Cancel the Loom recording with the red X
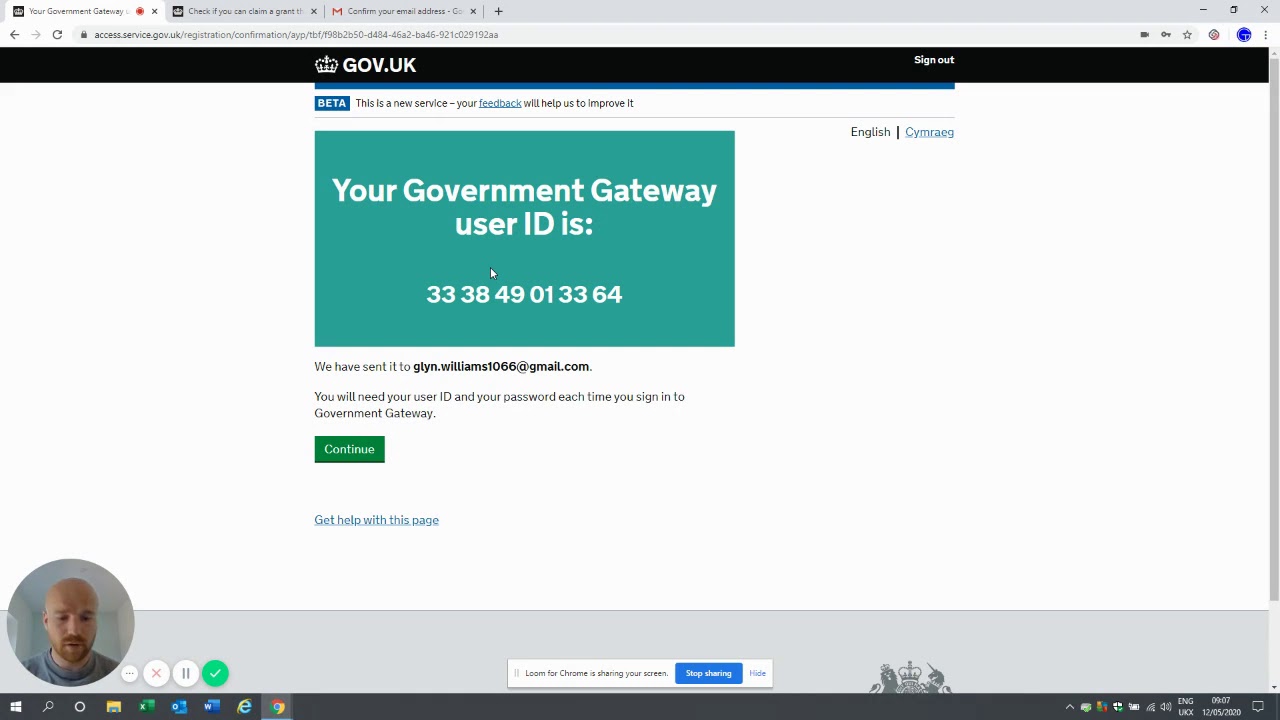The height and width of the screenshot is (720, 1280). point(156,673)
